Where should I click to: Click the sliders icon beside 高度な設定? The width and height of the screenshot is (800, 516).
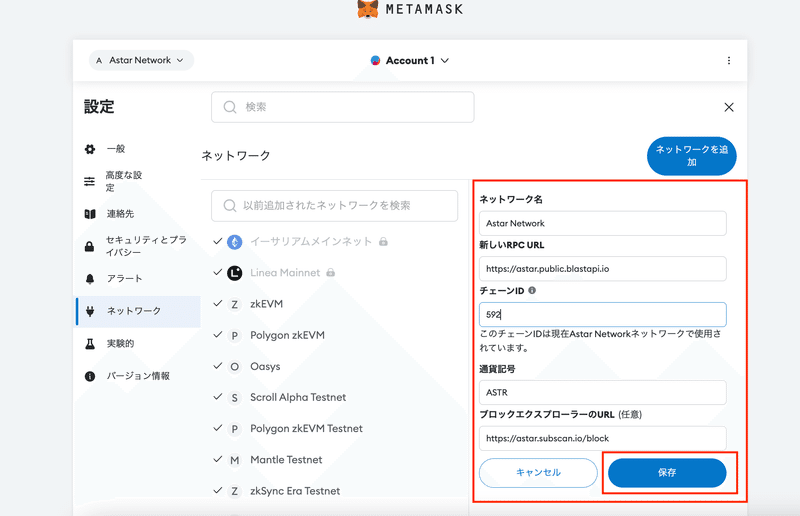90,181
